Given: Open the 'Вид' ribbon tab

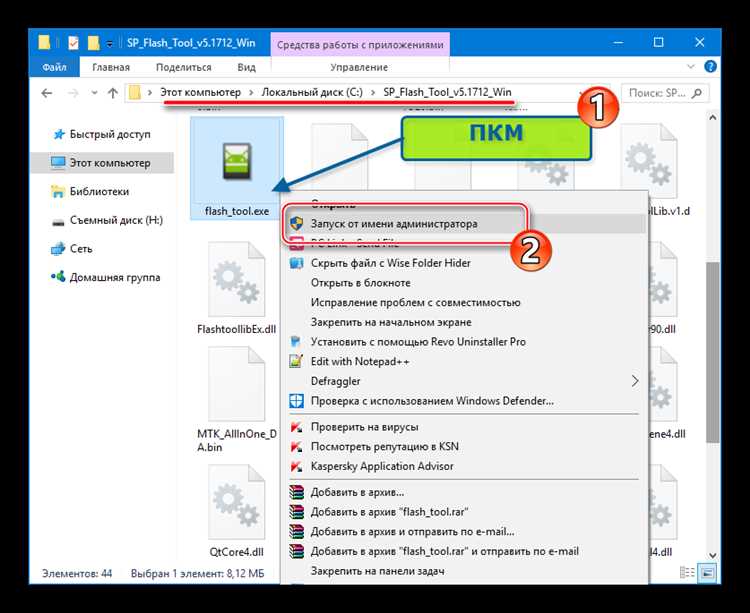Looking at the screenshot, I should (246, 67).
